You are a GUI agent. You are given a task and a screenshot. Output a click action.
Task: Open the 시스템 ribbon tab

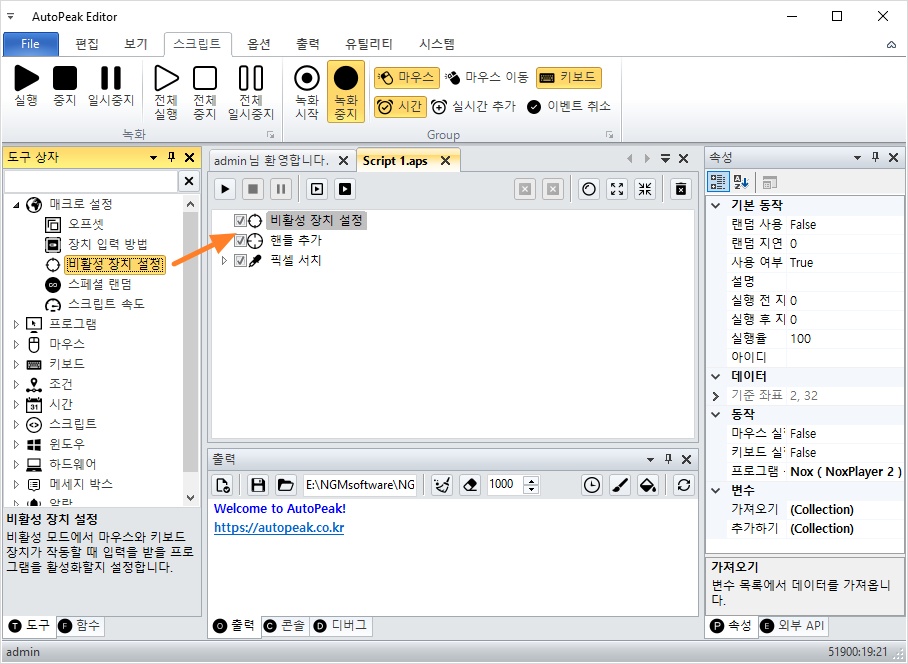coord(437,44)
